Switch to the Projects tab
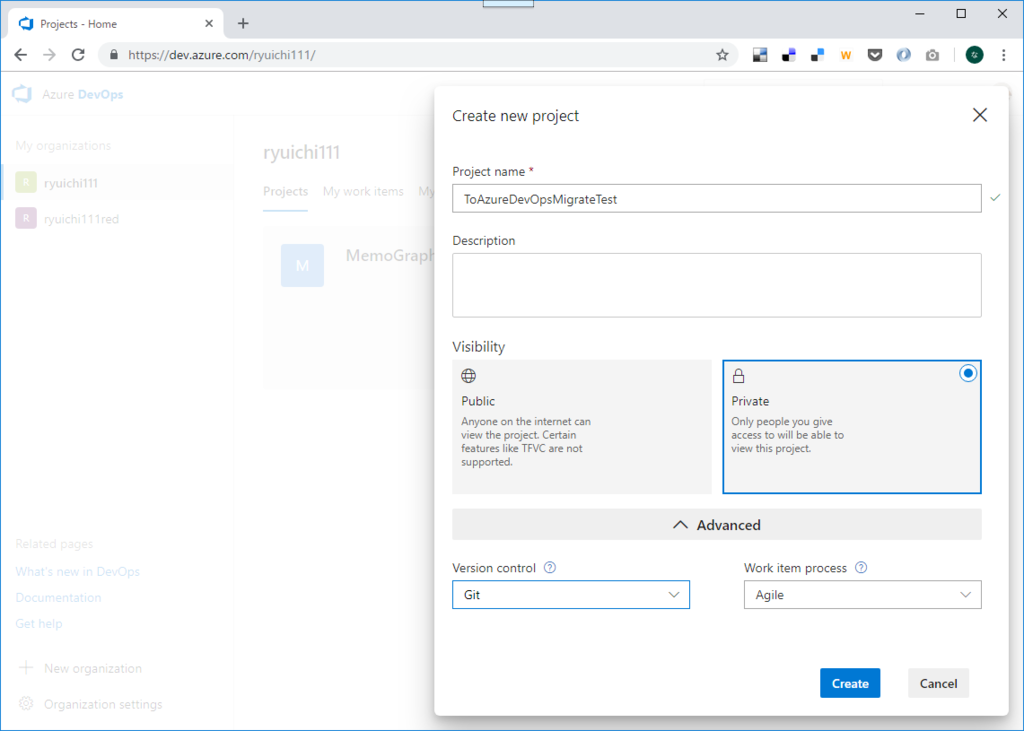Screen dimensions: 1024x731 pyautogui.click(x=285, y=191)
